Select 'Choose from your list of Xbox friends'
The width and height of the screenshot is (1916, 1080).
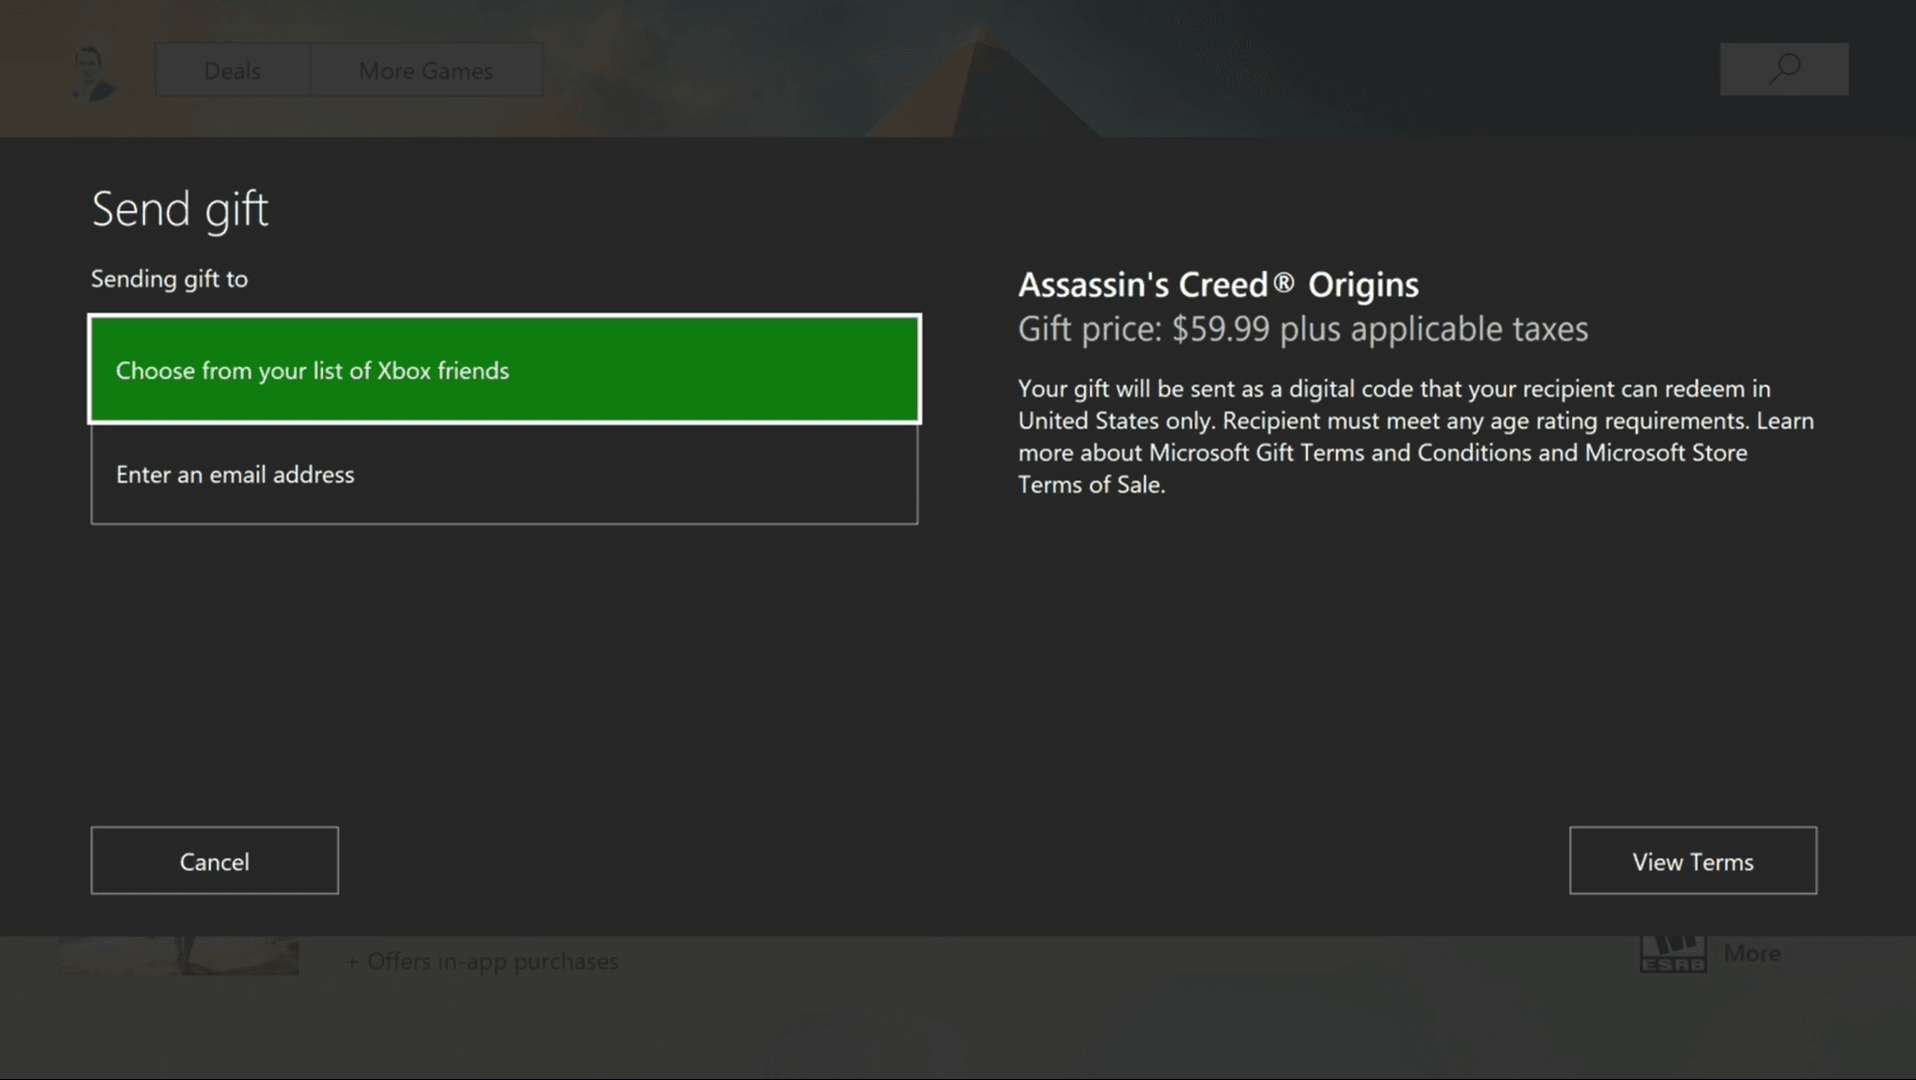click(x=505, y=370)
